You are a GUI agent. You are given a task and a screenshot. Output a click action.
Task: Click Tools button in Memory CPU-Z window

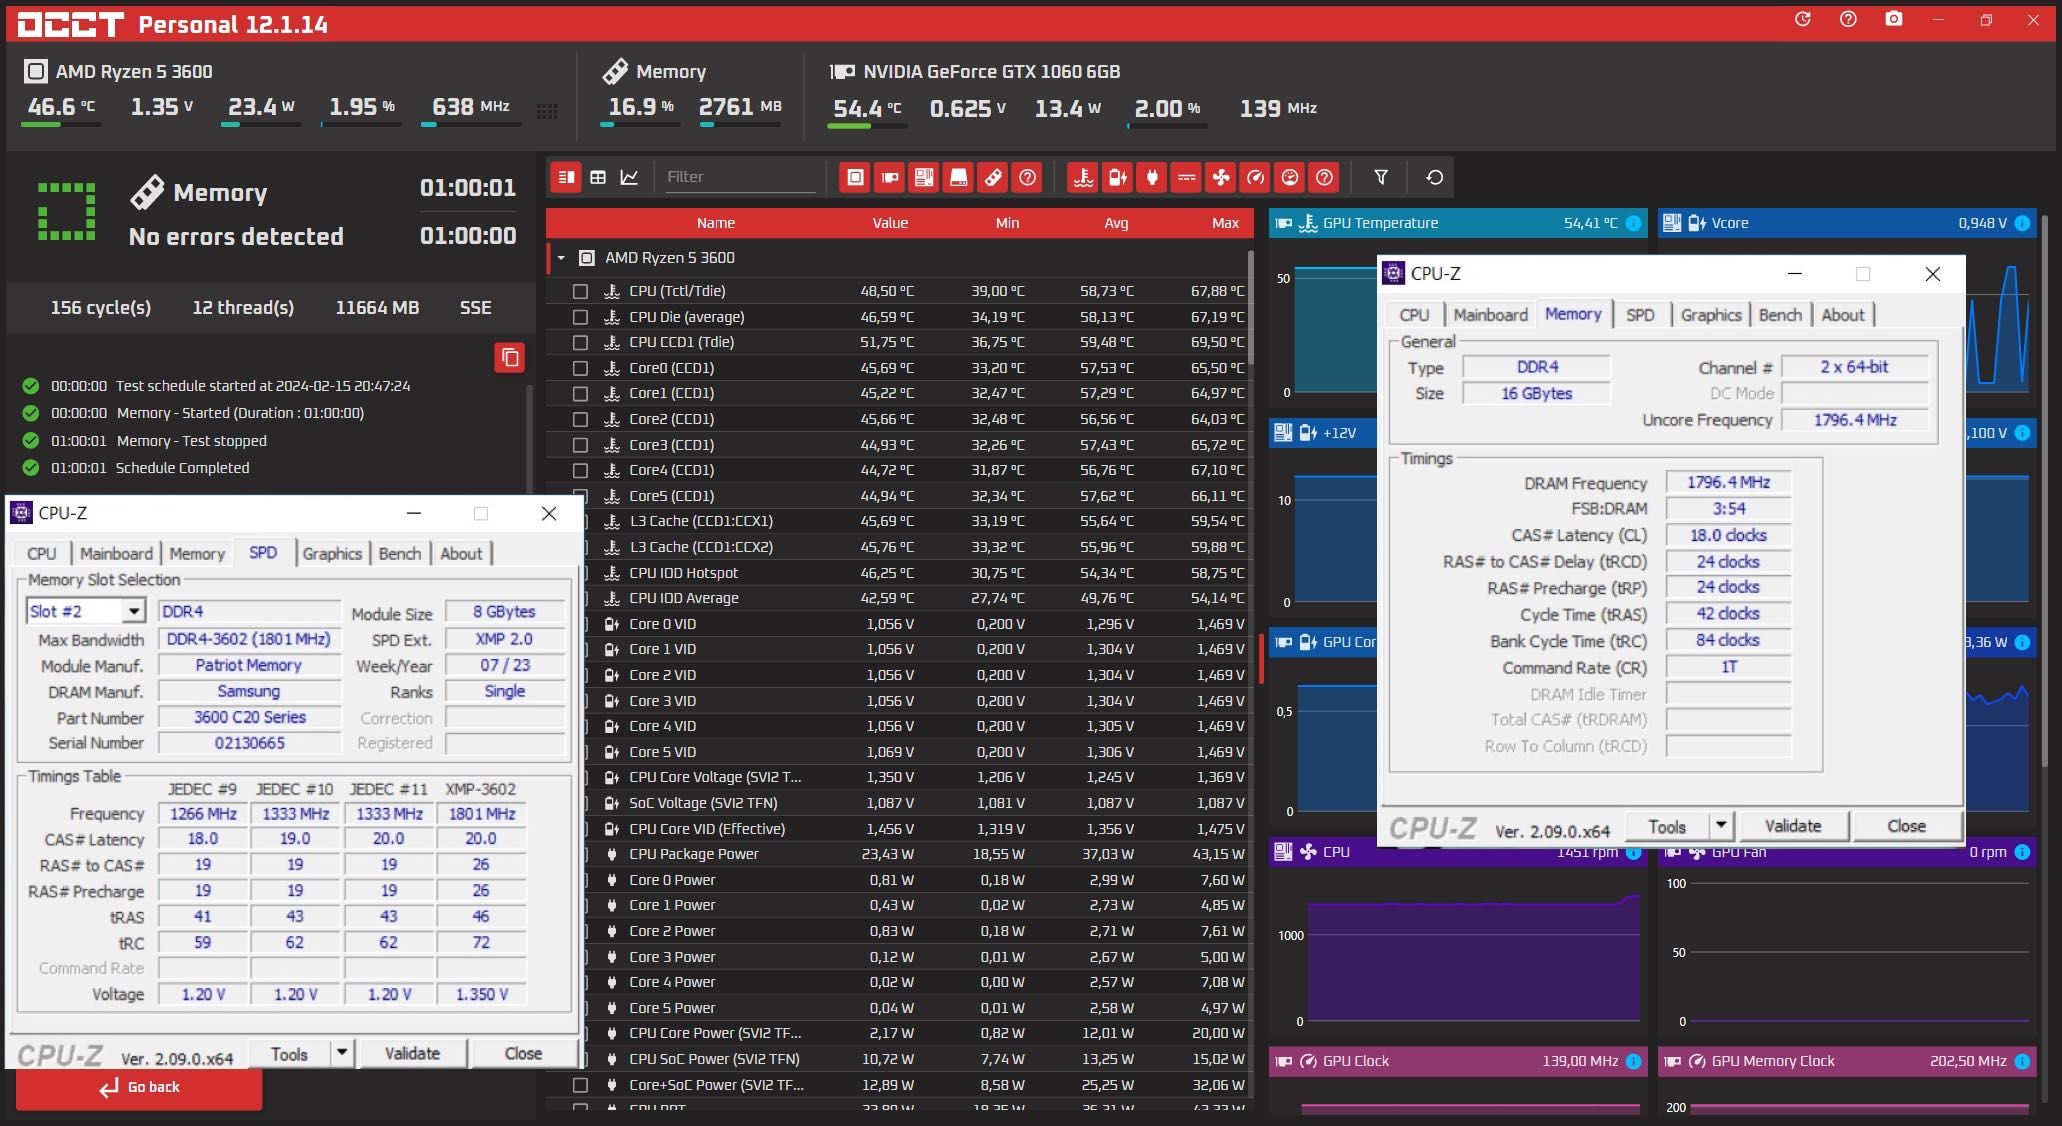[1667, 826]
